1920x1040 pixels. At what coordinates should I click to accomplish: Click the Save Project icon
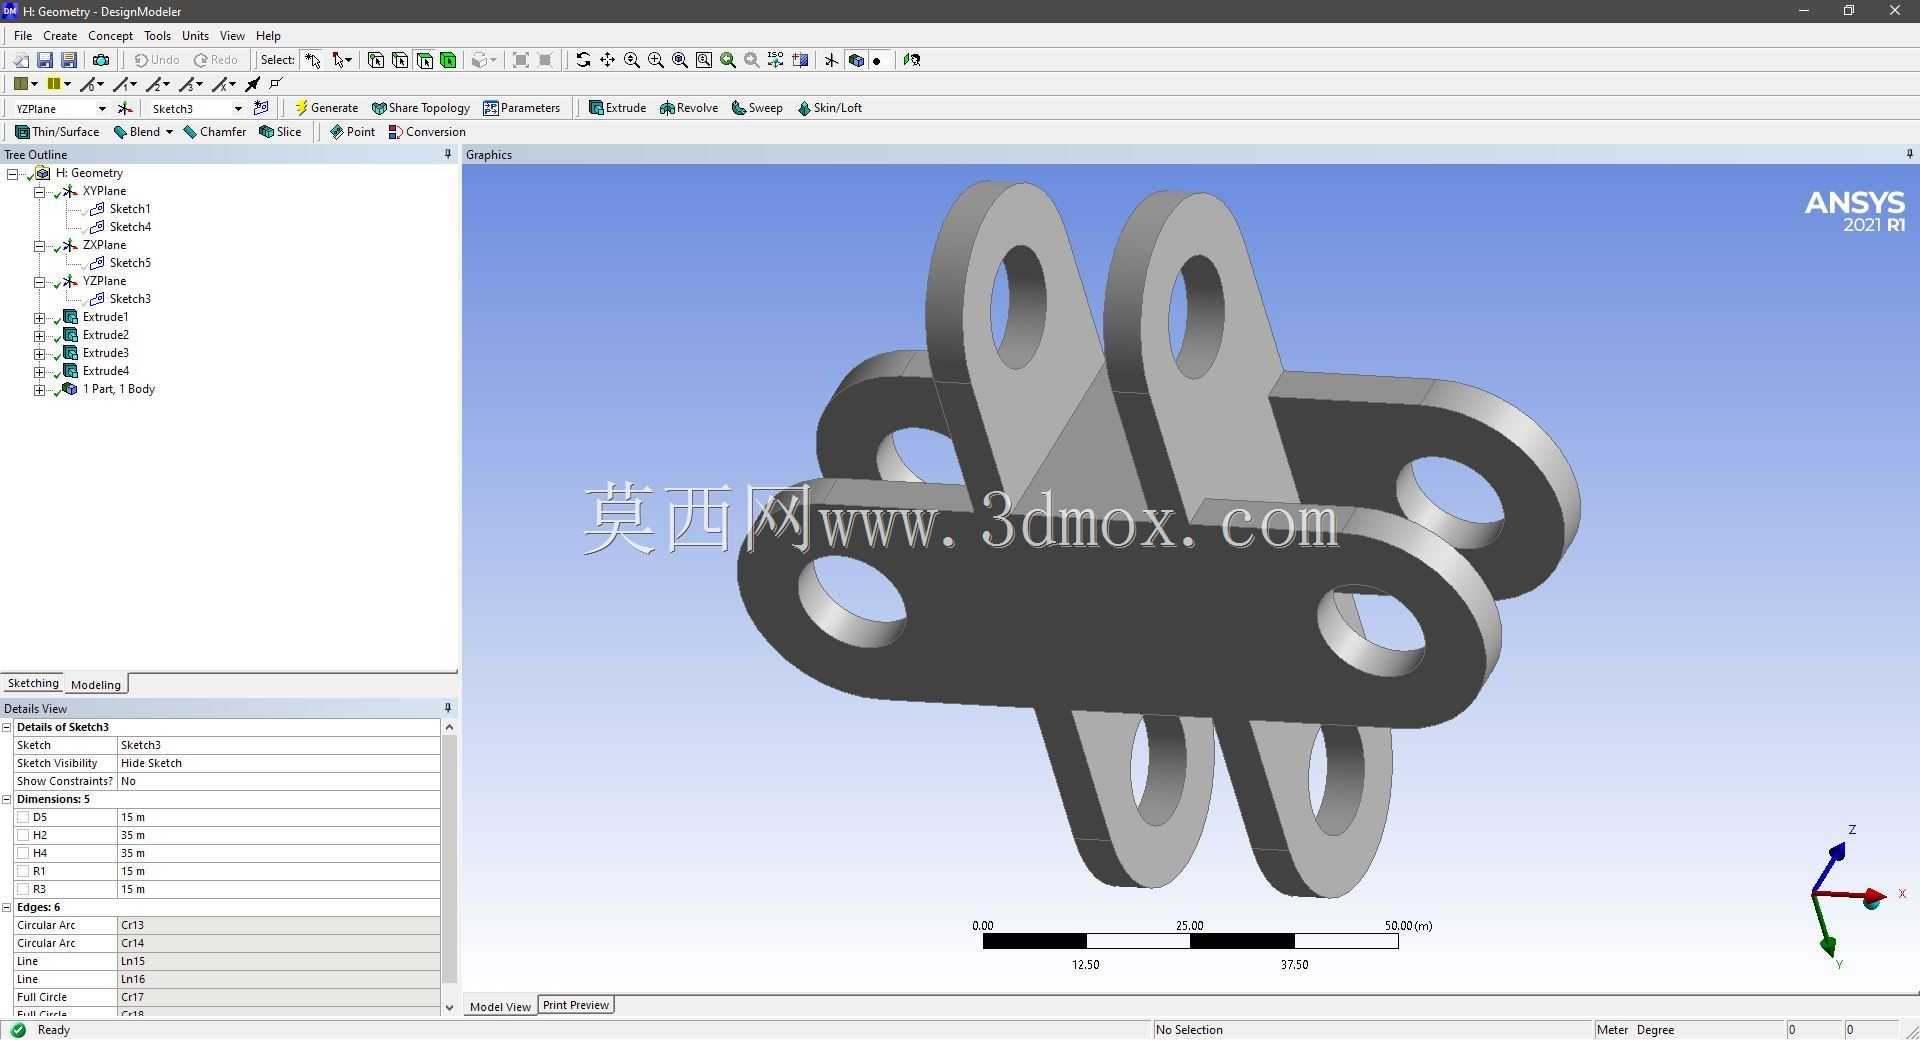(x=45, y=60)
